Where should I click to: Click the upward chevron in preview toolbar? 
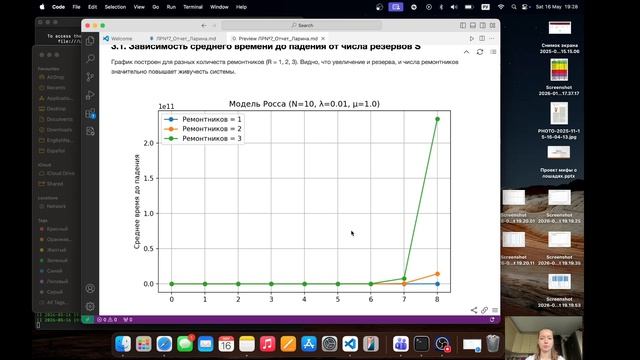[467, 52]
